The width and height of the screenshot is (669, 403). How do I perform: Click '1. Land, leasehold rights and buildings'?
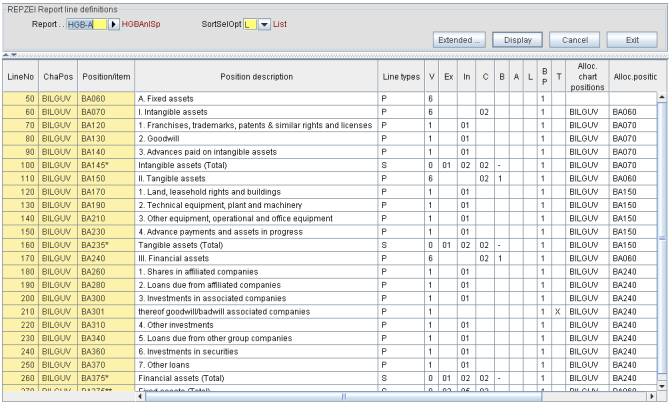[256, 192]
